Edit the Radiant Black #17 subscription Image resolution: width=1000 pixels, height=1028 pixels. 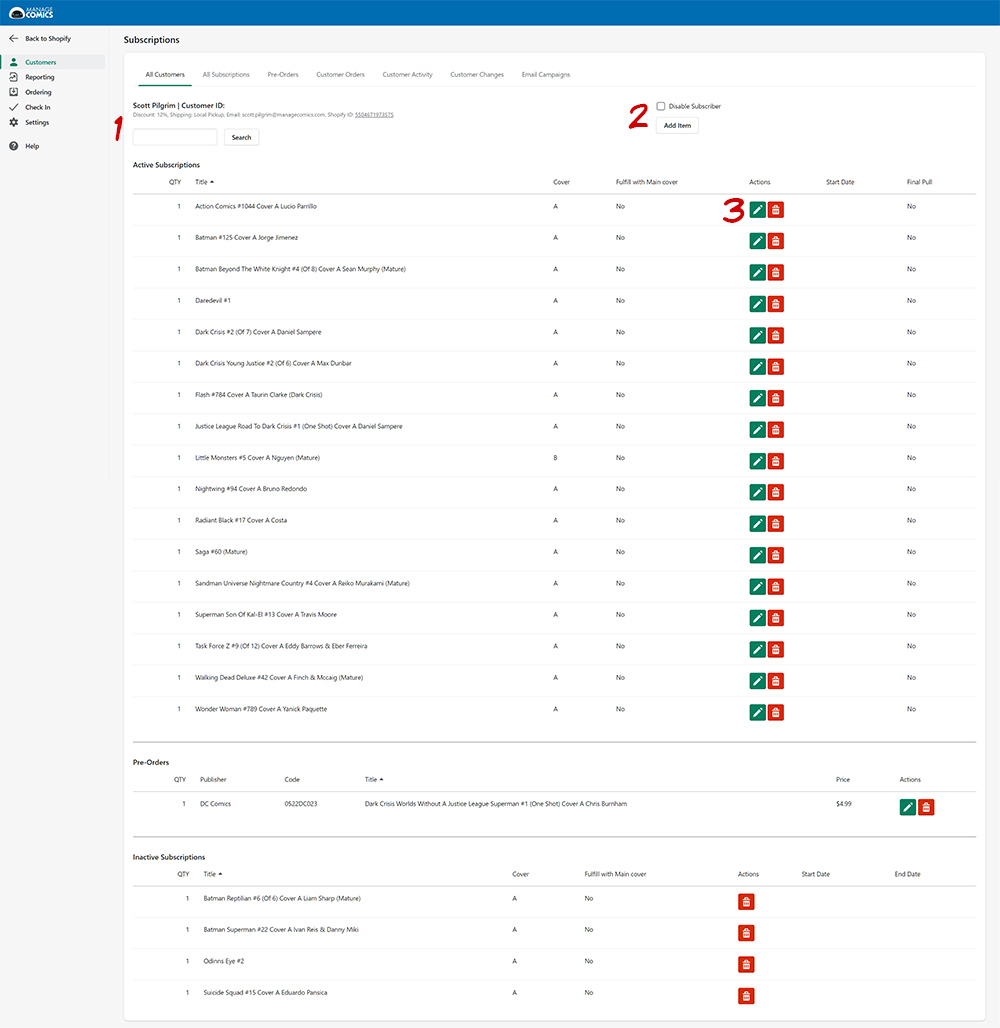(757, 524)
